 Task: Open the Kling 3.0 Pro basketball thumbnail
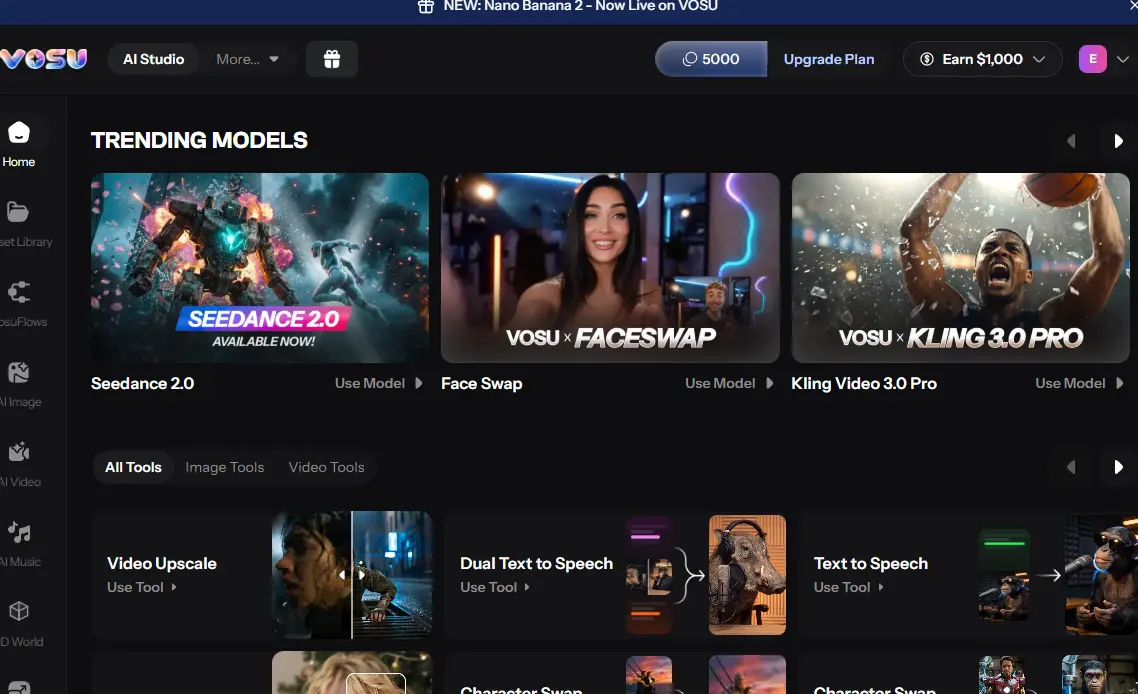[960, 268]
